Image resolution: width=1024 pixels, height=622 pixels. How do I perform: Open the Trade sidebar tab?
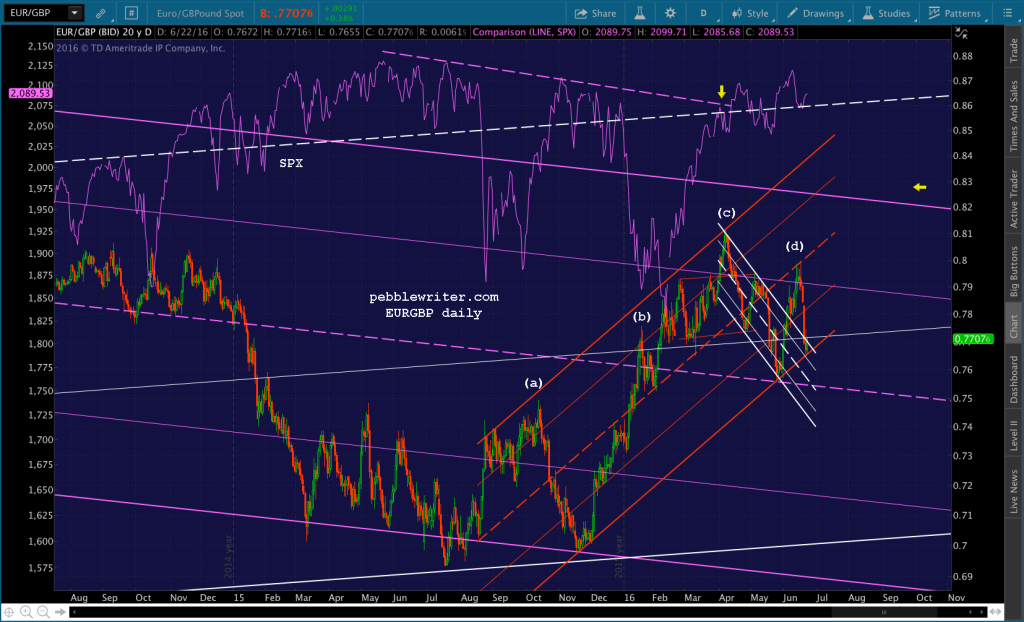point(1014,51)
